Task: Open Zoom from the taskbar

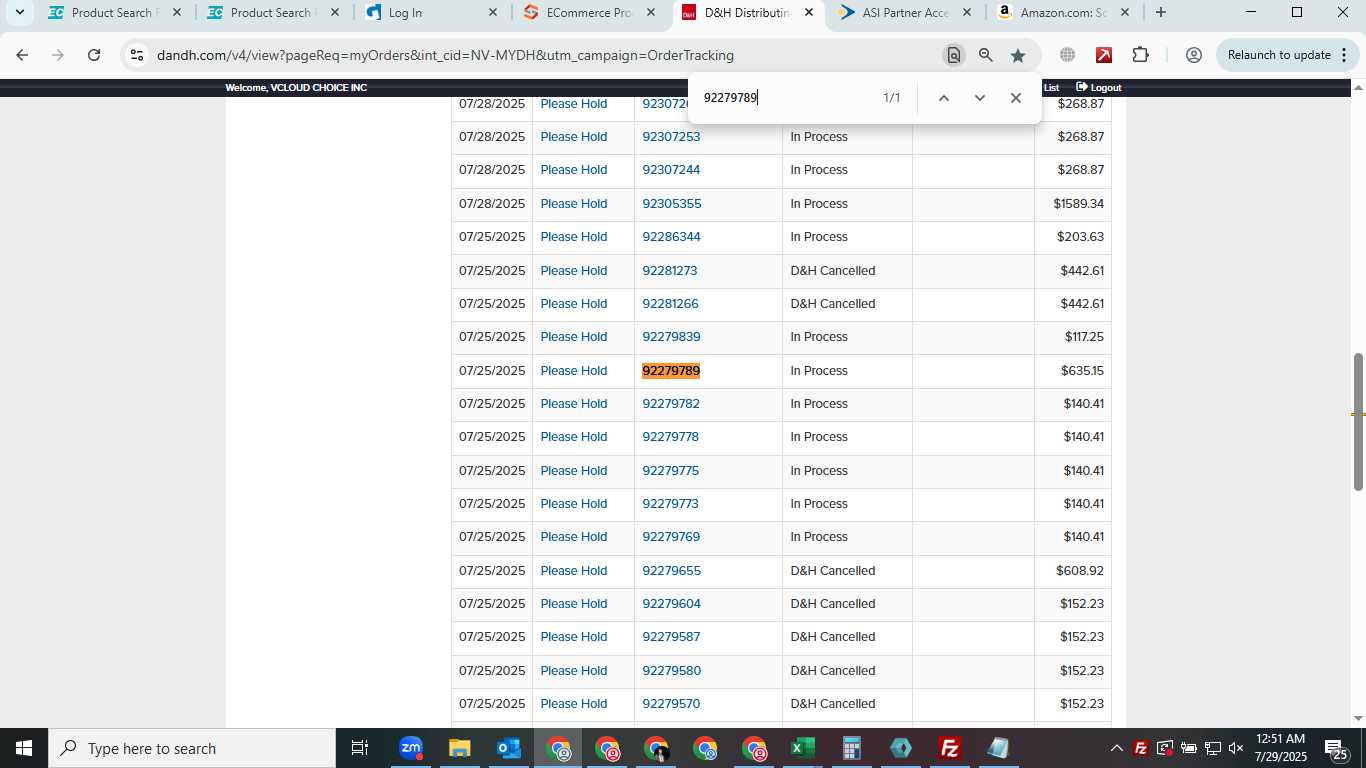Action: tap(410, 748)
